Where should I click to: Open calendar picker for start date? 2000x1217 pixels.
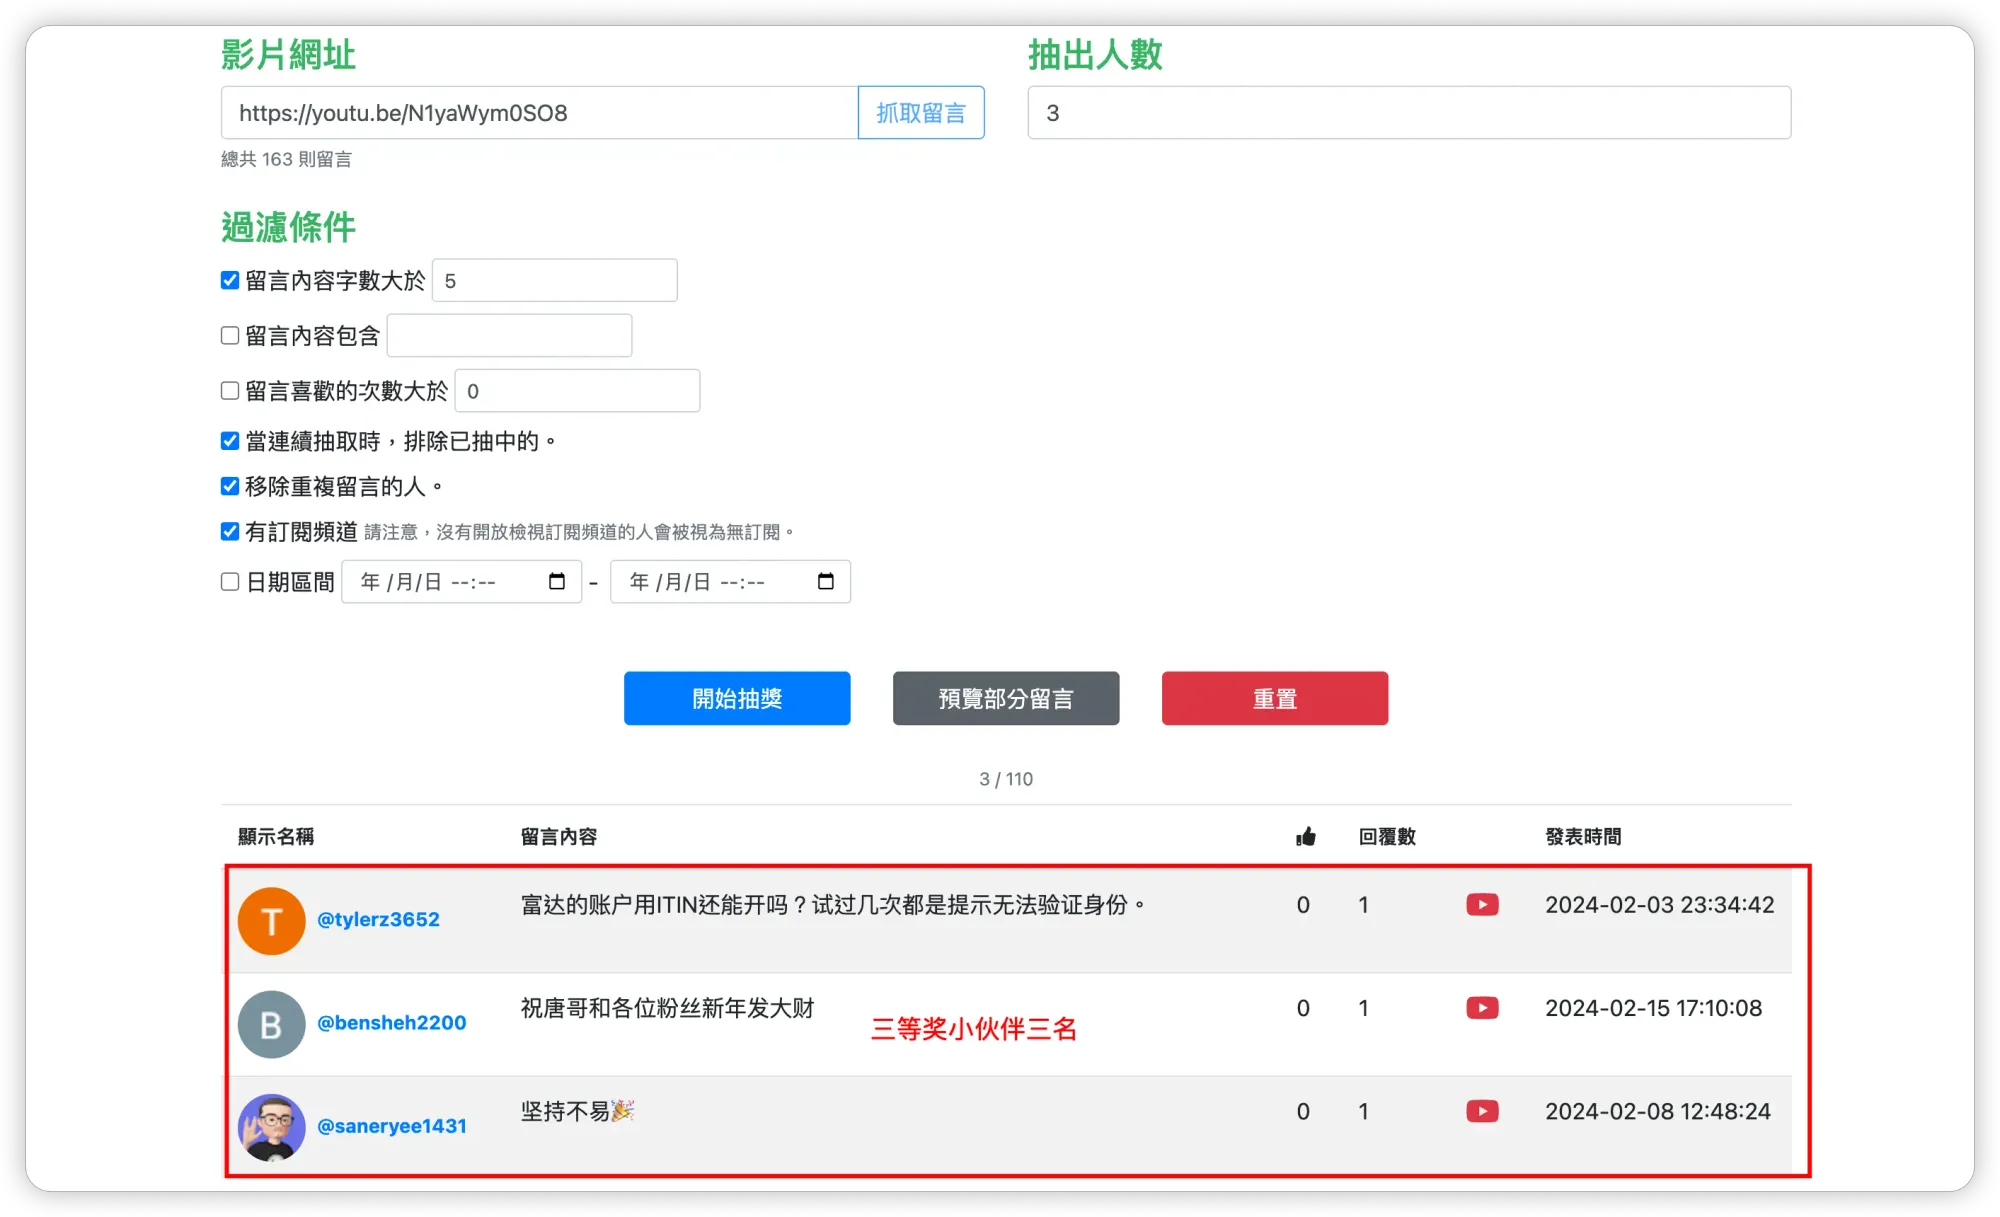[x=557, y=582]
